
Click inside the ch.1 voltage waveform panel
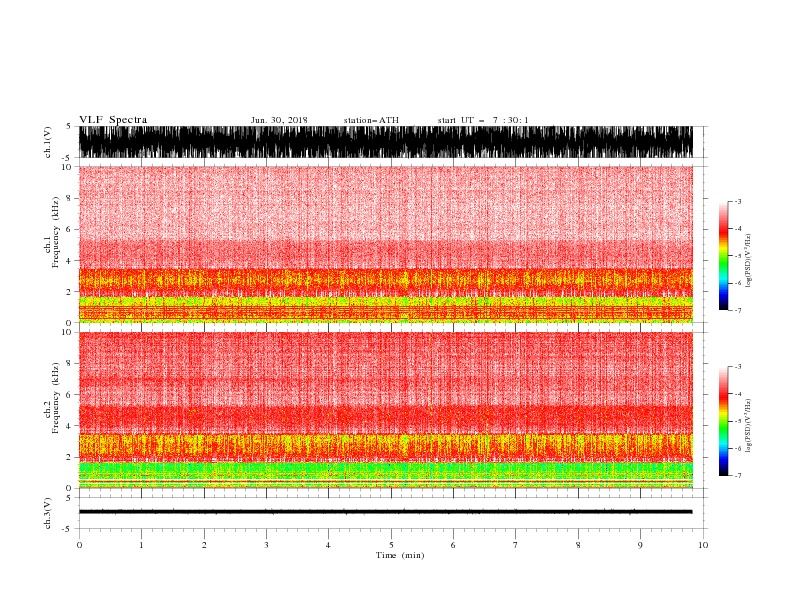tap(385, 142)
